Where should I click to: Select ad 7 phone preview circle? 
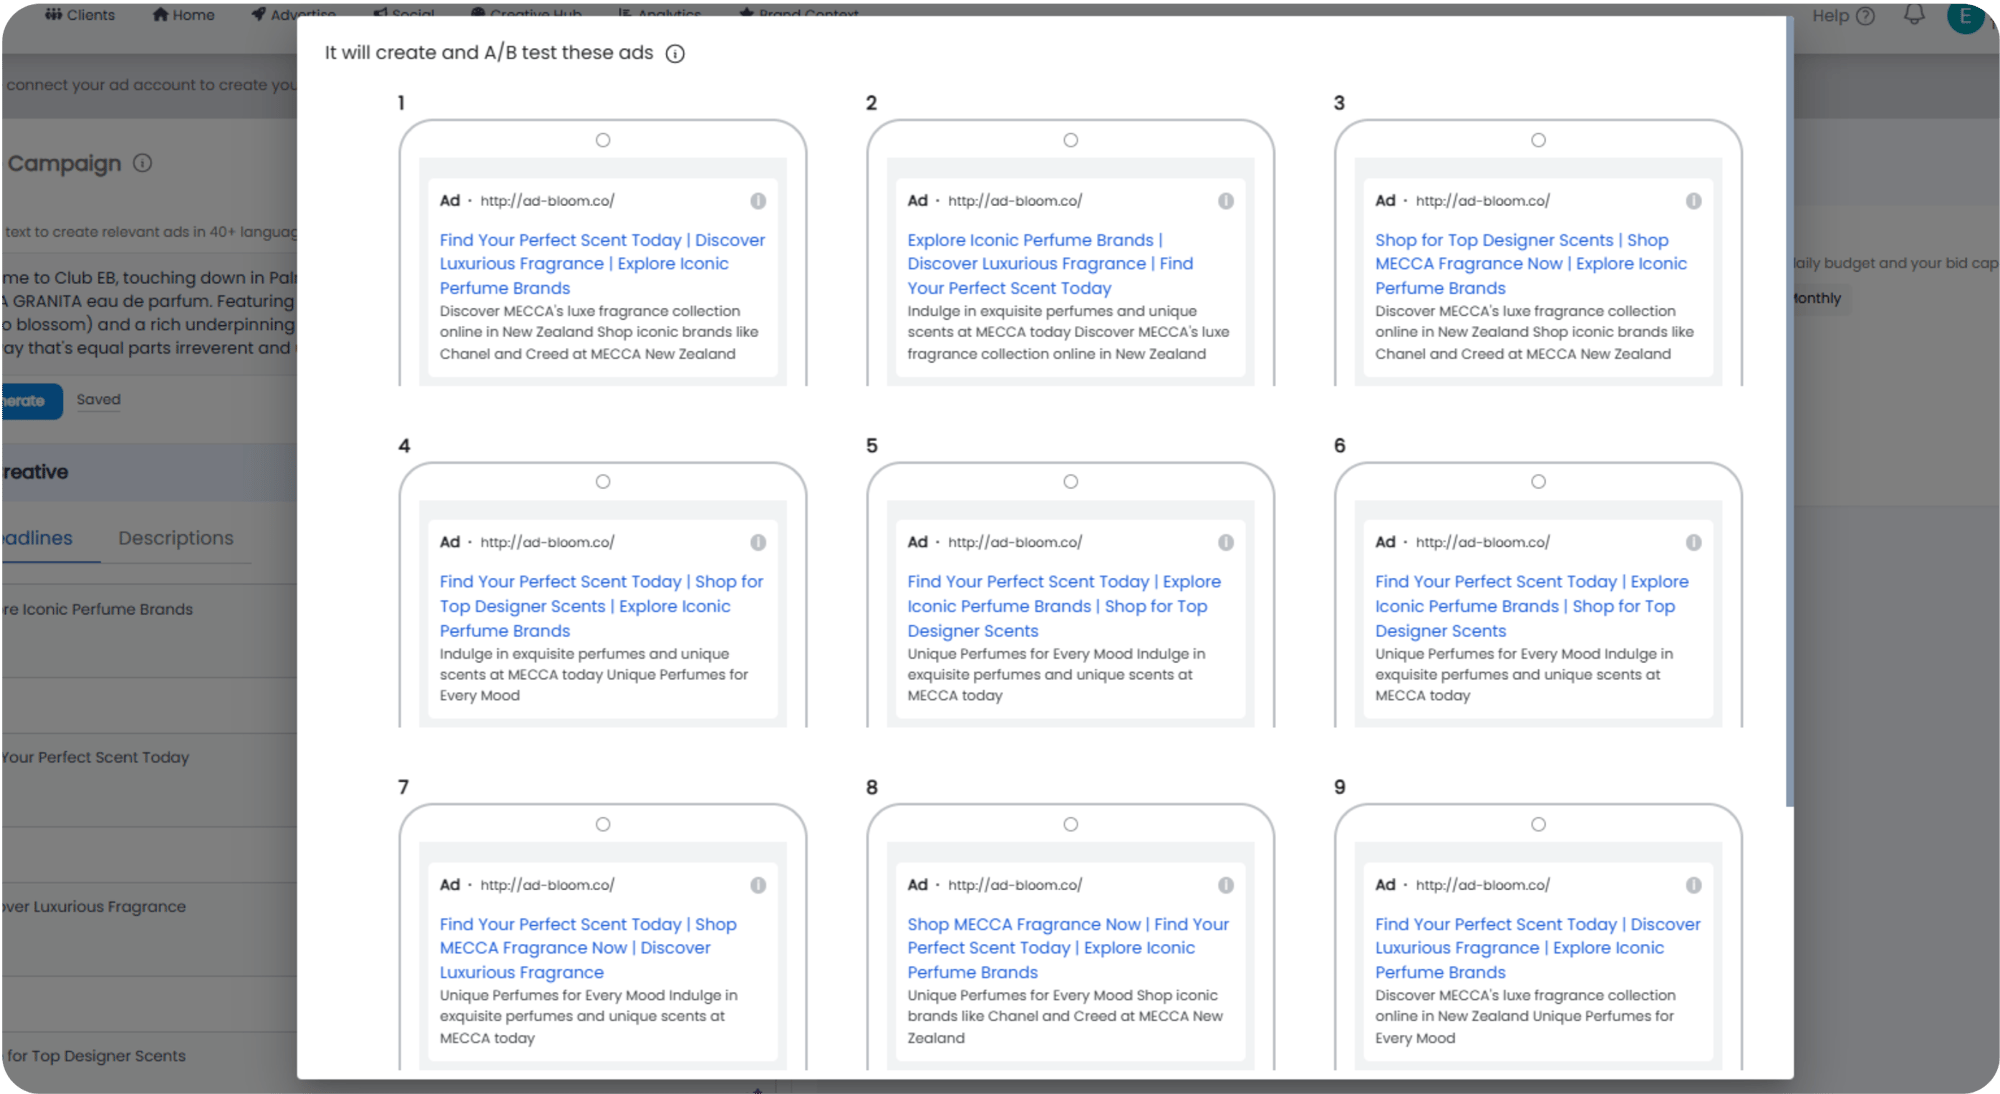pos(603,824)
